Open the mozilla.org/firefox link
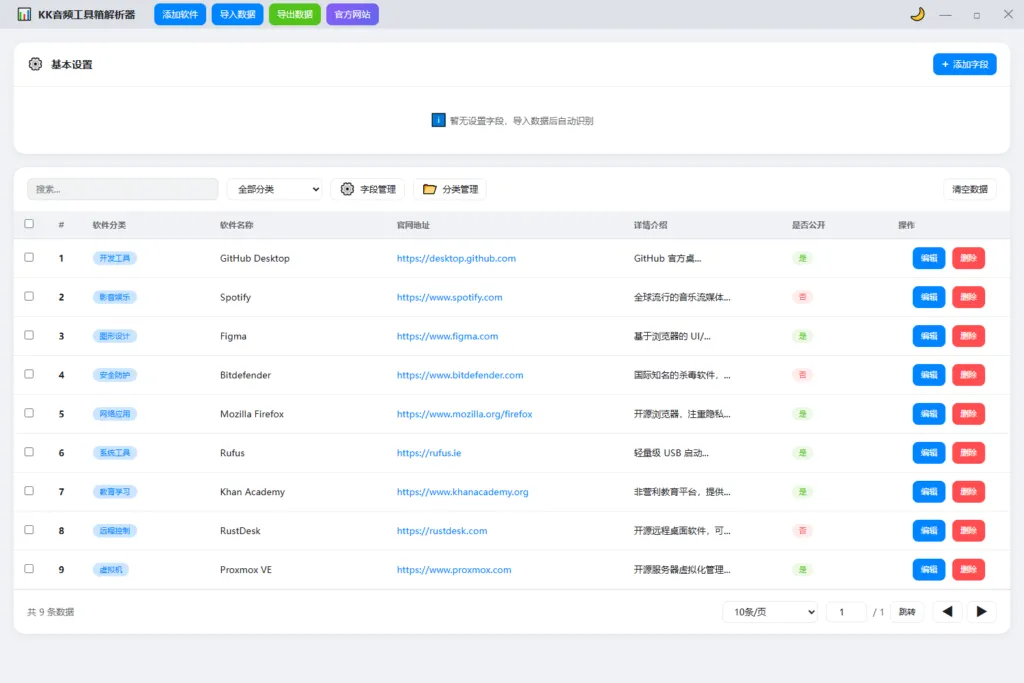 (x=464, y=414)
